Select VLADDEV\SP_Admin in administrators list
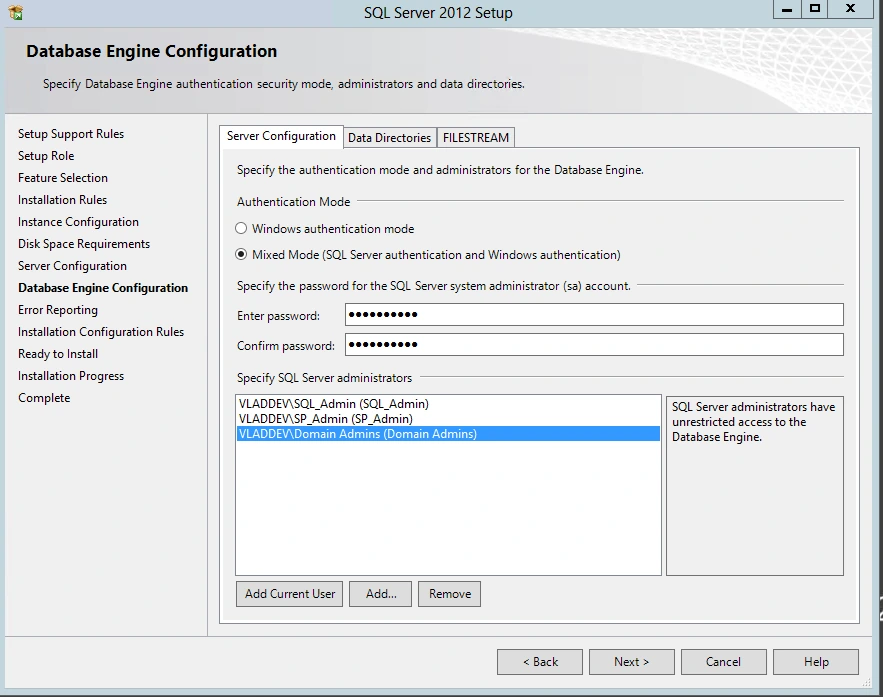883x697 pixels. coord(448,419)
